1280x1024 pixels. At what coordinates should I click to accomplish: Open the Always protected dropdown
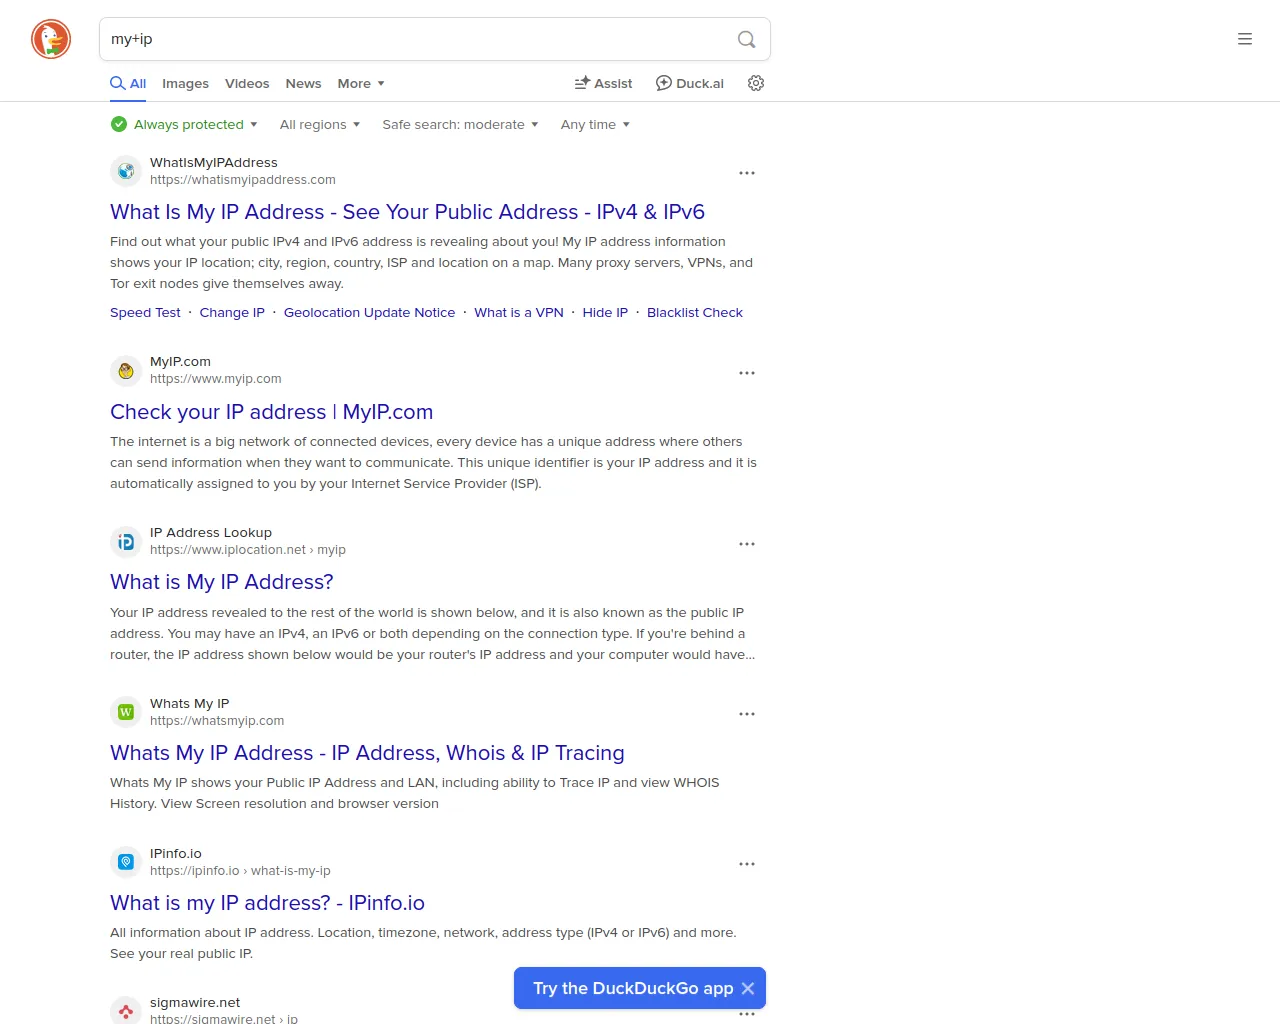pyautogui.click(x=184, y=124)
